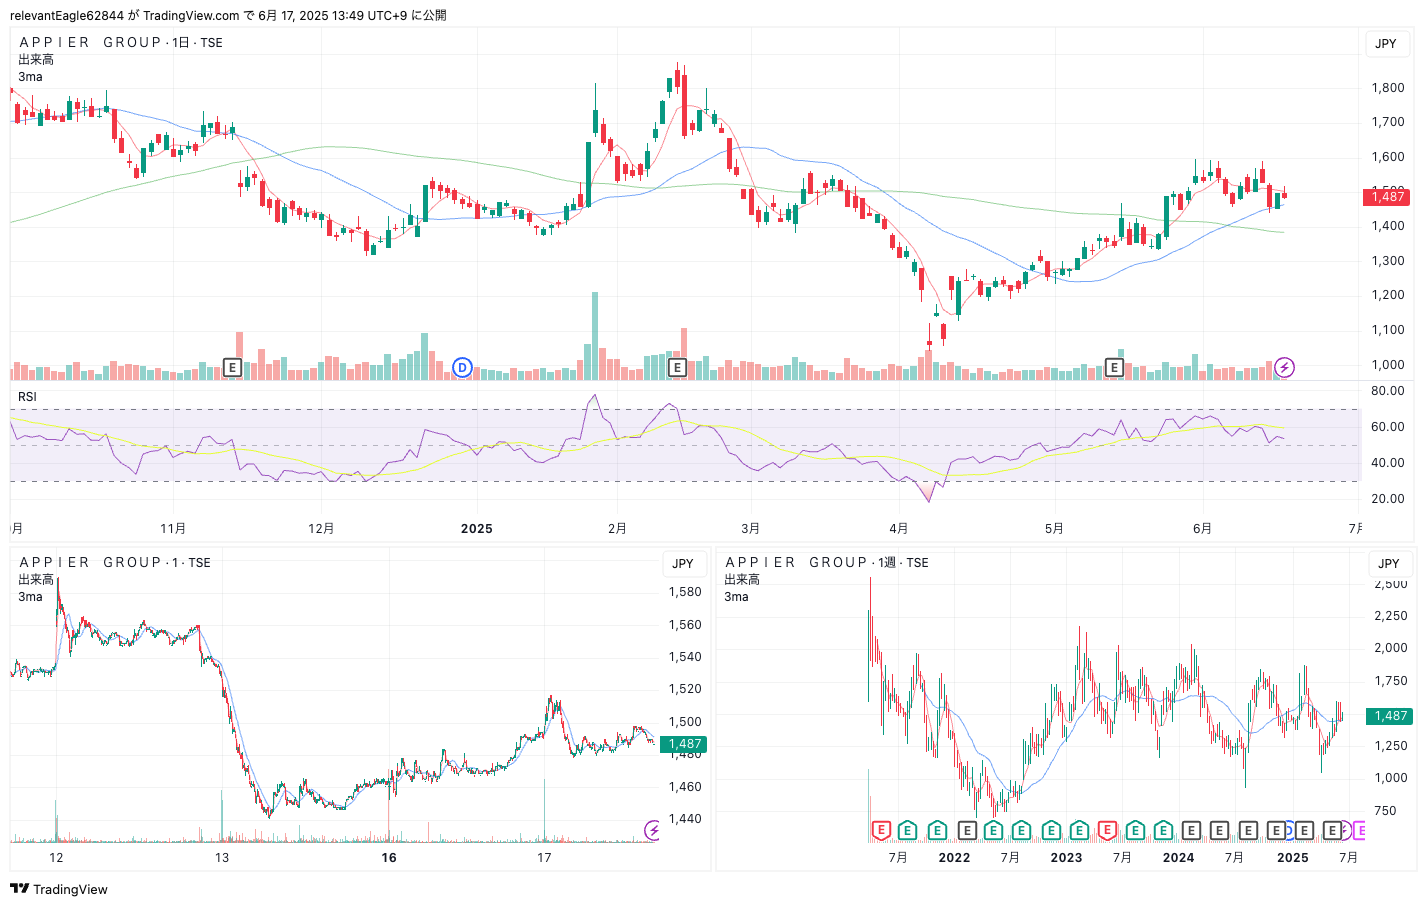Click the relevantEagle62844 username in the header
The image size is (1427, 906).
[x=67, y=15]
